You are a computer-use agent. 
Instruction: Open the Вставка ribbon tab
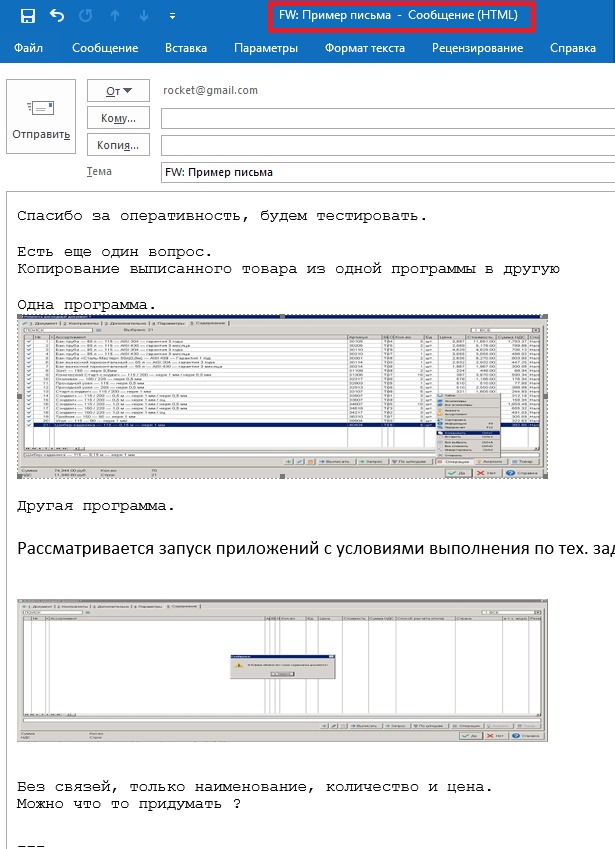click(x=185, y=48)
